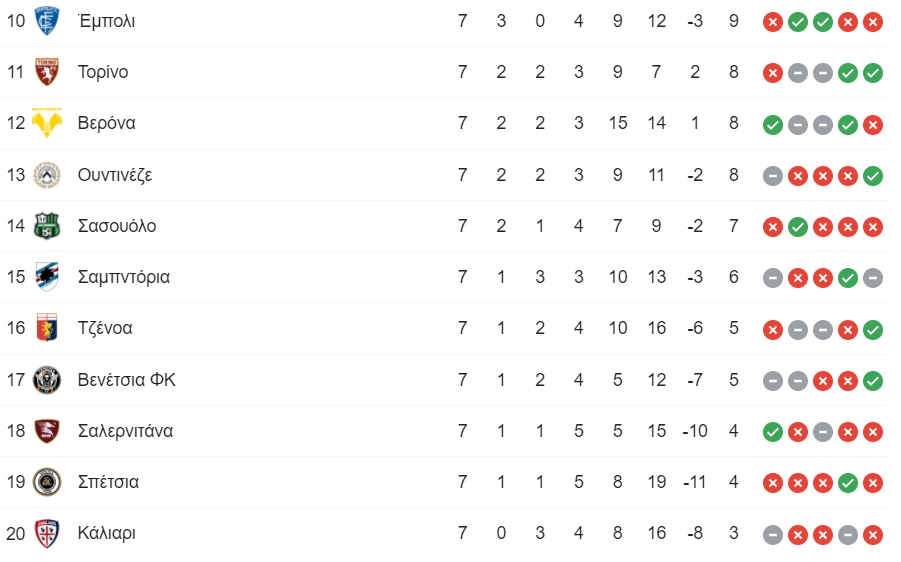Viewport: 901px width, 562px height.
Task: Click the Venezia club crest
Action: pyautogui.click(x=47, y=380)
